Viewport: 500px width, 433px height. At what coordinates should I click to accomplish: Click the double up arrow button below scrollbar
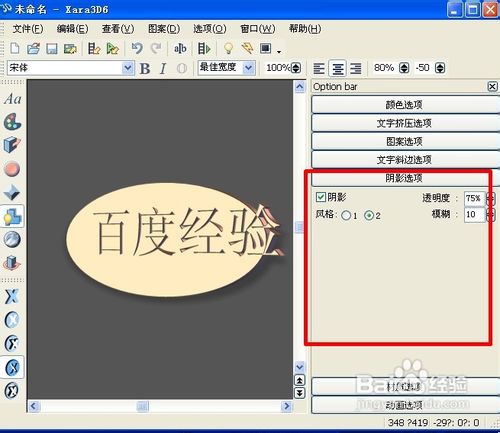pyautogui.click(x=300, y=380)
